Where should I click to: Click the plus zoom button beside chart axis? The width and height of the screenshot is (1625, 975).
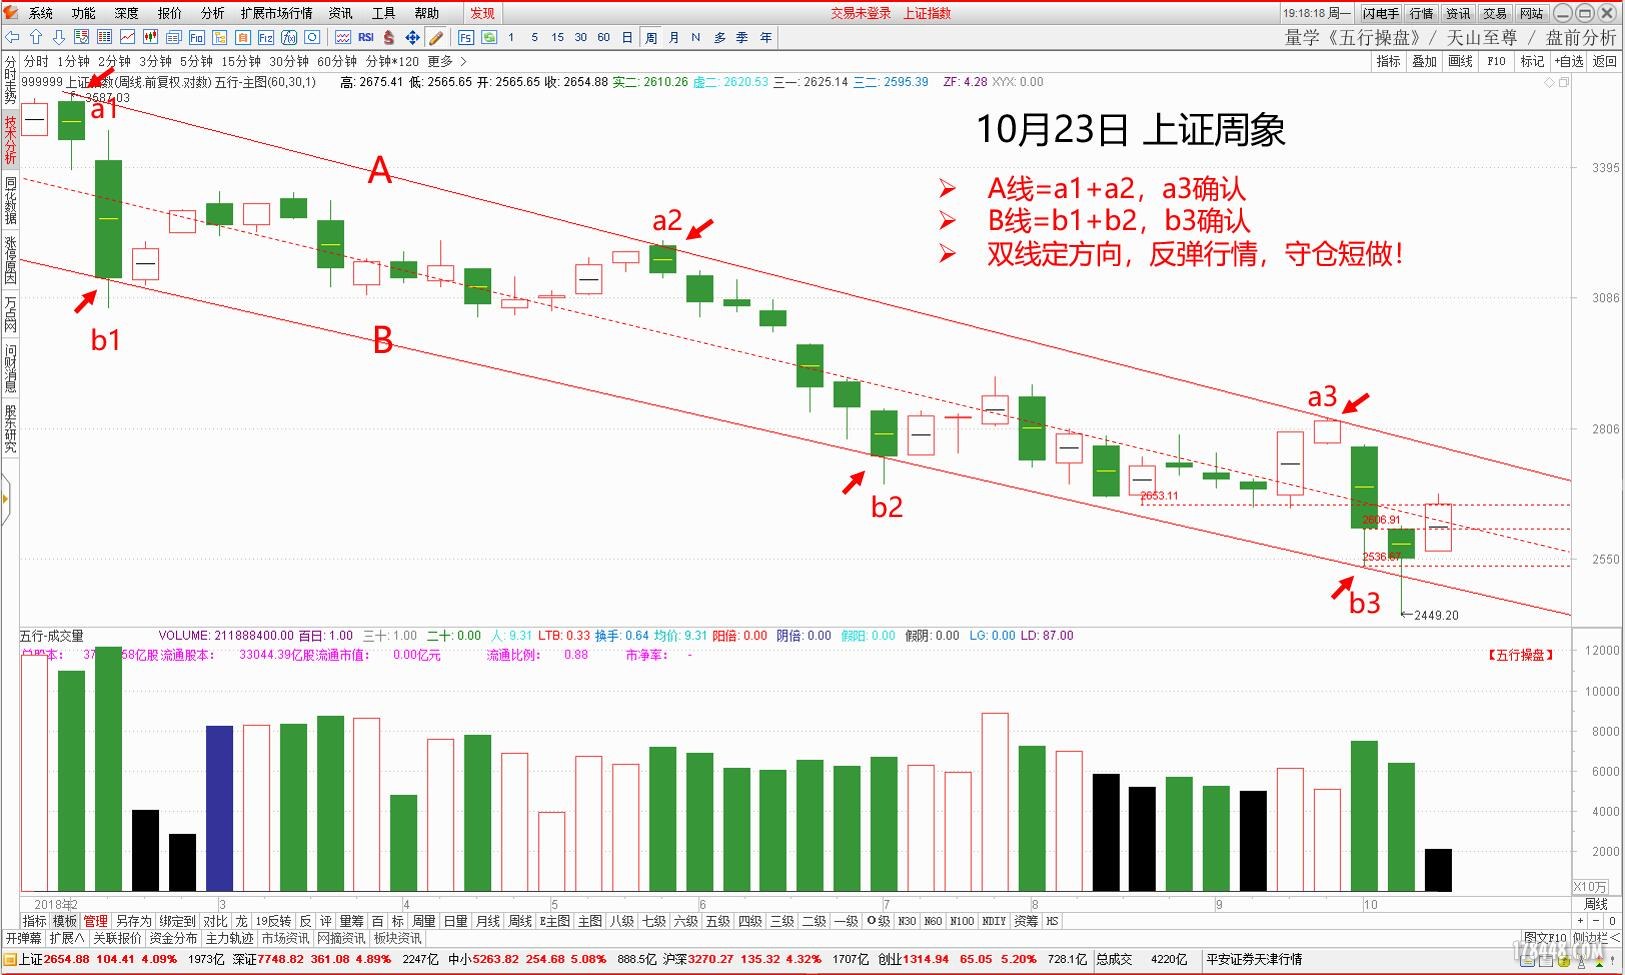point(1581,921)
